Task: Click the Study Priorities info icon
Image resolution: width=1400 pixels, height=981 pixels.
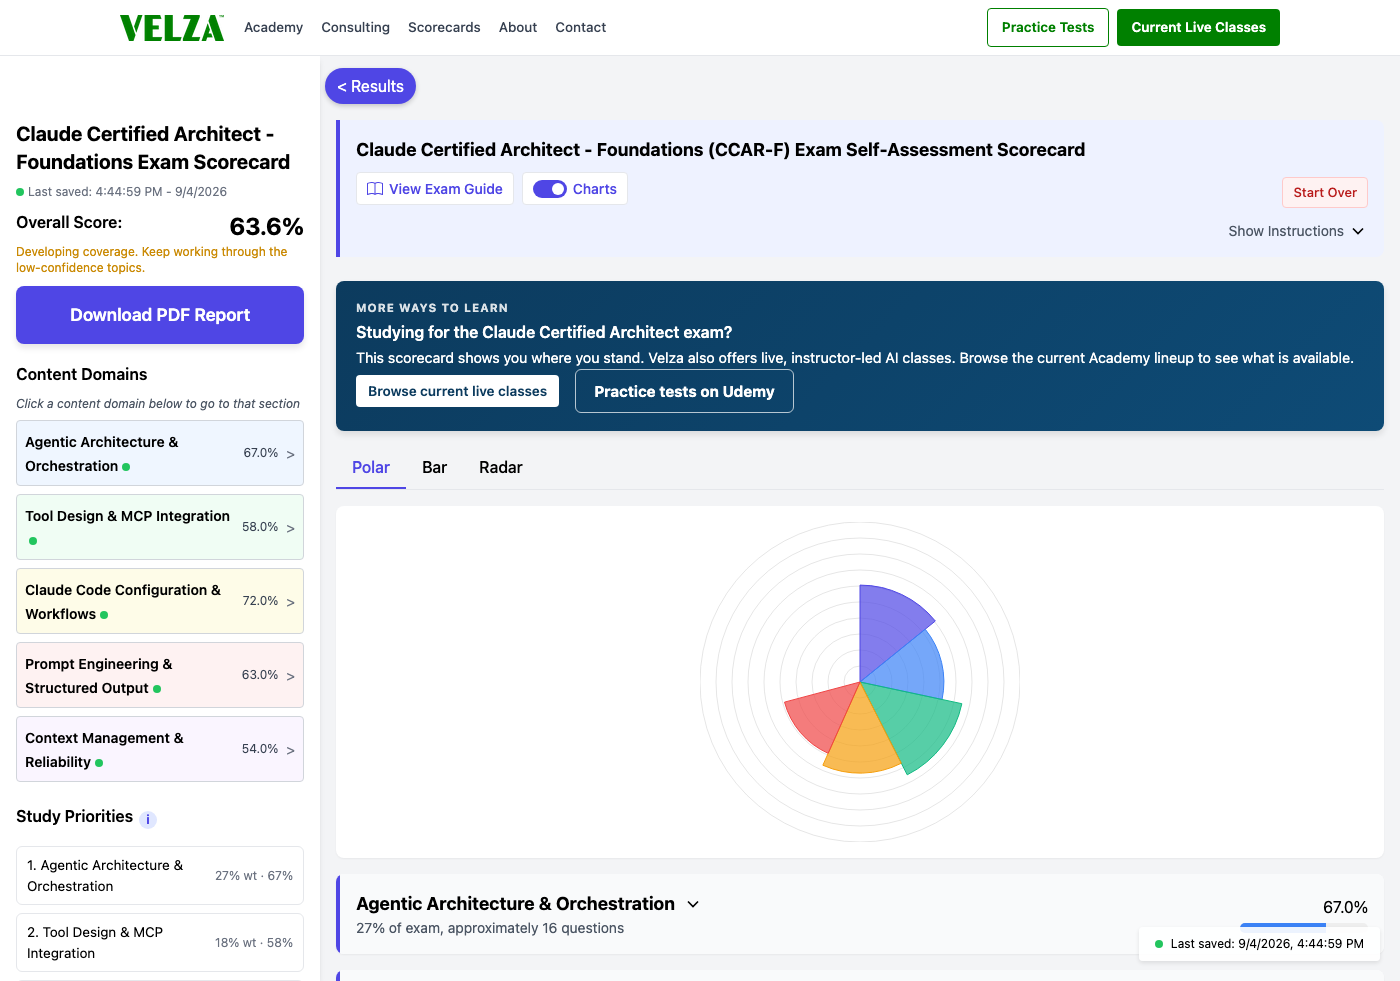Action: point(148,819)
